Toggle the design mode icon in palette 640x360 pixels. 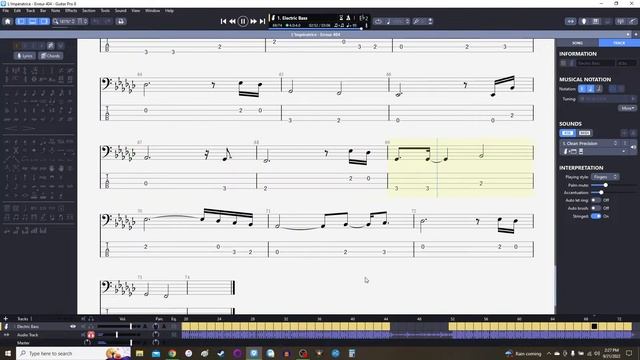pyautogui.click(x=51, y=46)
